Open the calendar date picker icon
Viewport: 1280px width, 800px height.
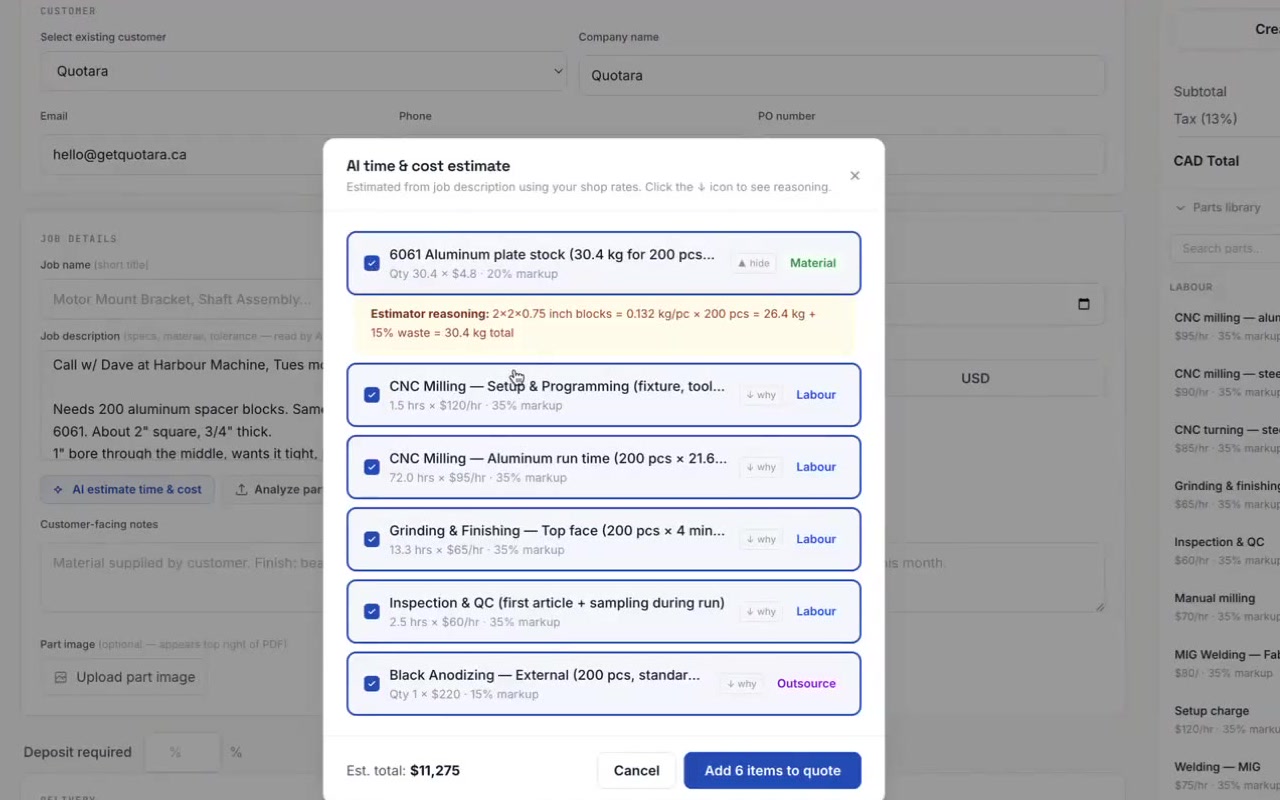point(1083,304)
